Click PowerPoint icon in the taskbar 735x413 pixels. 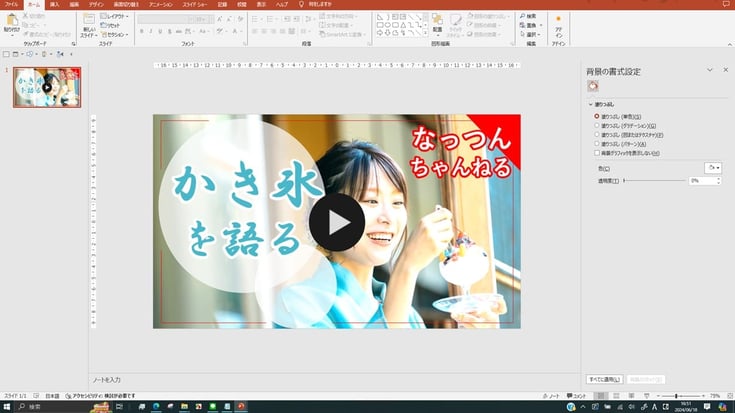click(241, 406)
